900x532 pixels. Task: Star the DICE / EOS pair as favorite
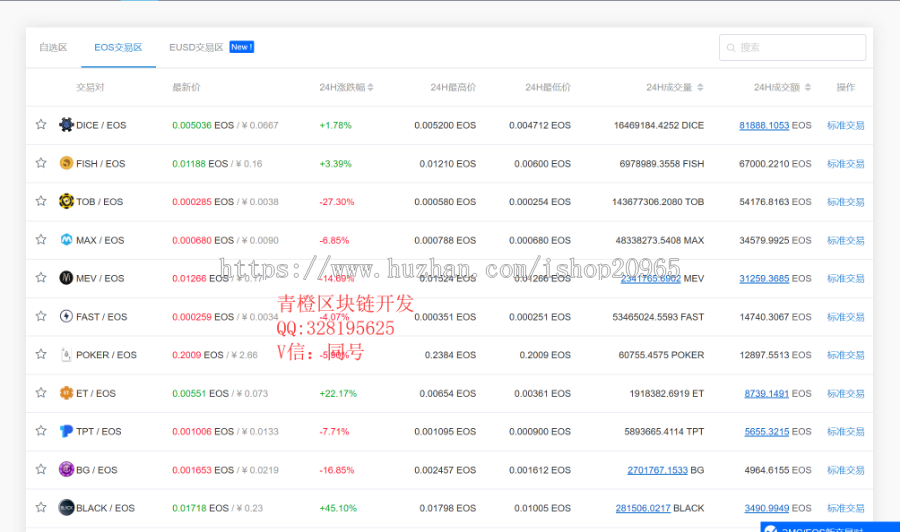click(x=41, y=125)
